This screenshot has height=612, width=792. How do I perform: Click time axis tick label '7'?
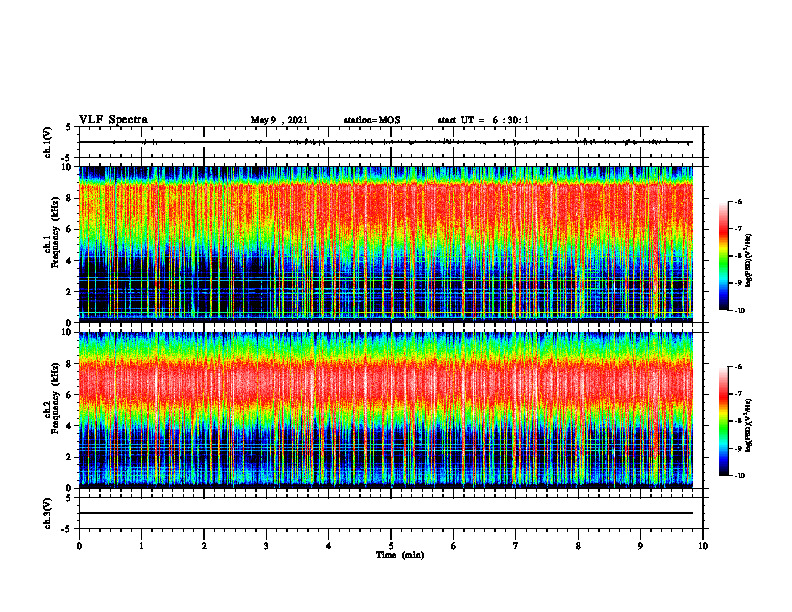click(x=516, y=546)
